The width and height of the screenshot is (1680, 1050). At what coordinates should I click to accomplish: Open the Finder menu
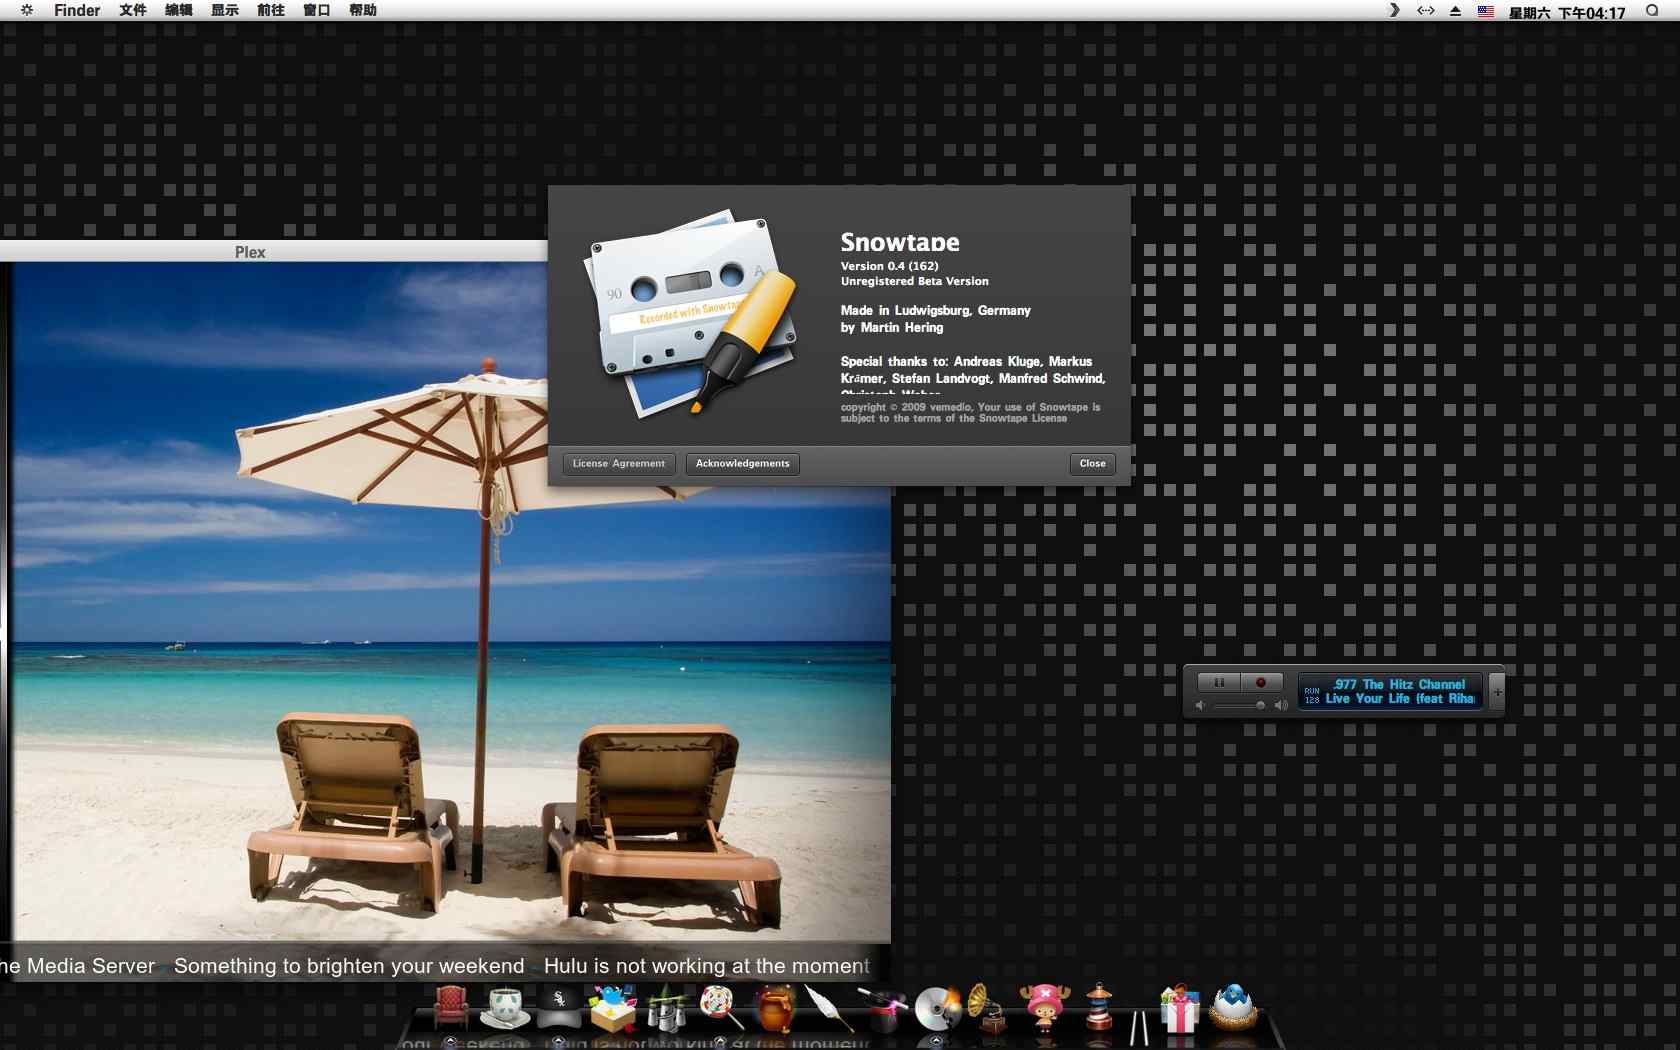click(77, 10)
